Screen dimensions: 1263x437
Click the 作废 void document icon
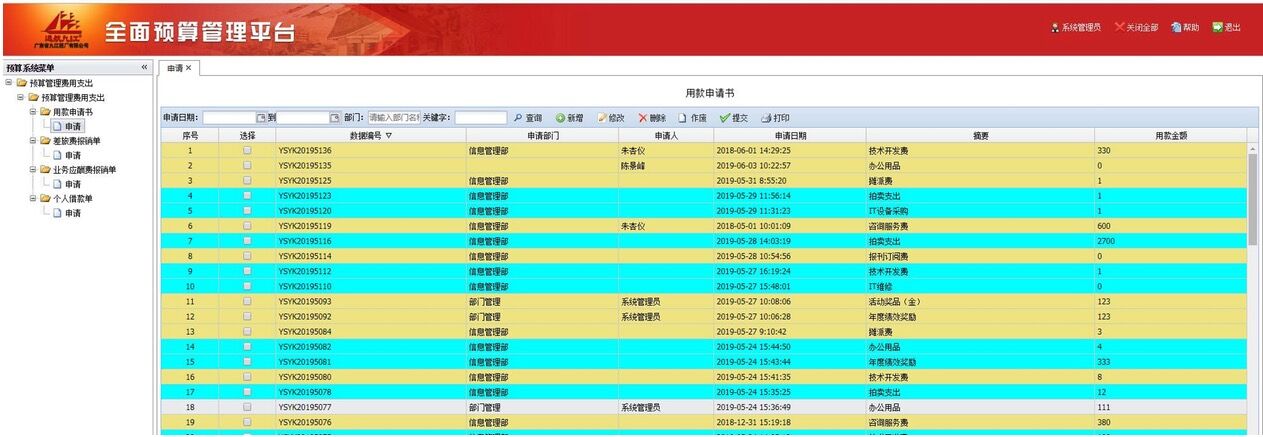683,118
